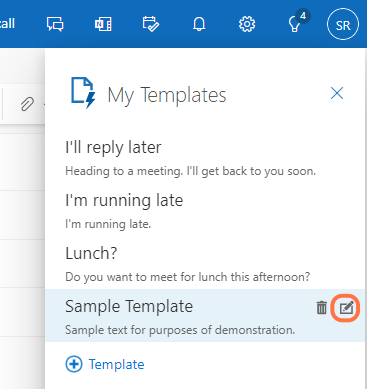Click the Template link to add new
This screenshot has width=367, height=389.
116,364
